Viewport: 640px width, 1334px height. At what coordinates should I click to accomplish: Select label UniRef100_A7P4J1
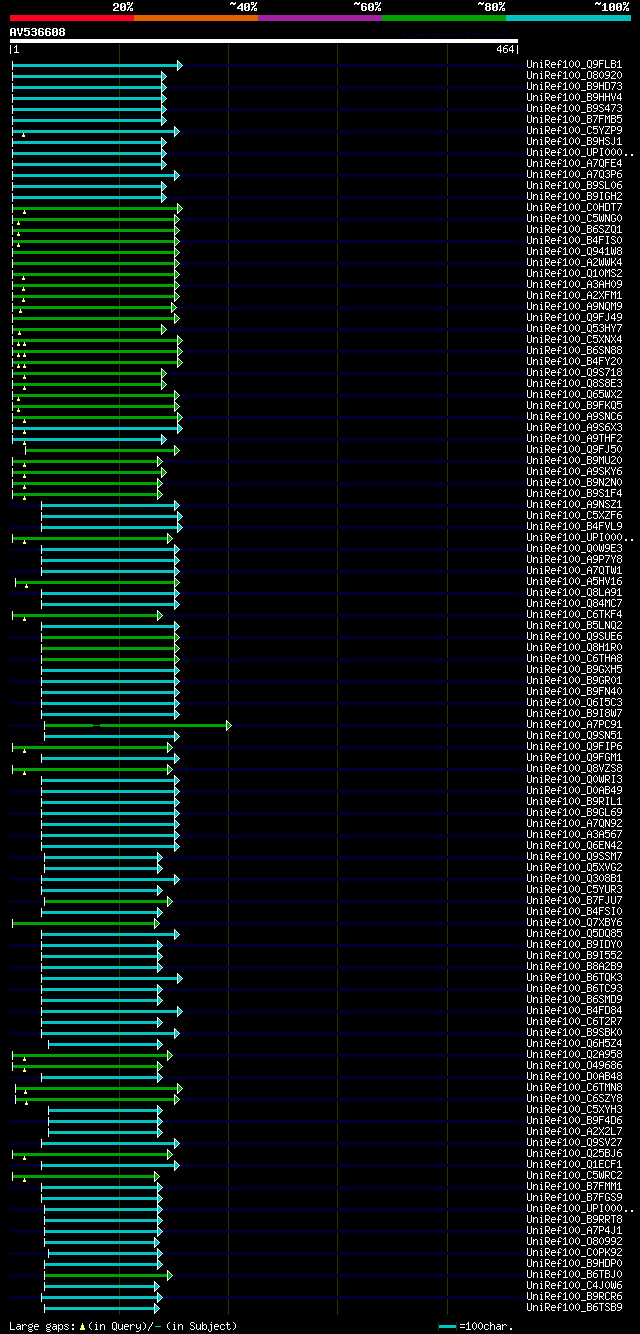coord(575,1230)
